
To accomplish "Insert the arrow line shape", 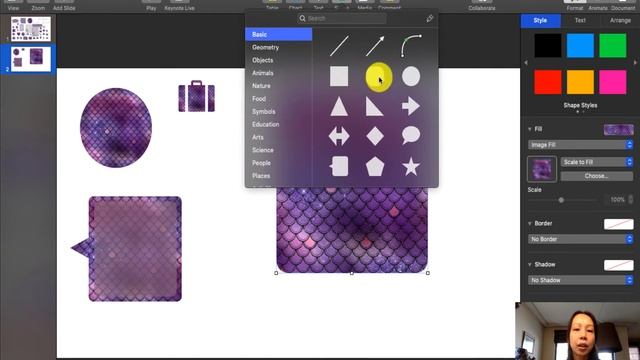I will pyautogui.click(x=375, y=46).
